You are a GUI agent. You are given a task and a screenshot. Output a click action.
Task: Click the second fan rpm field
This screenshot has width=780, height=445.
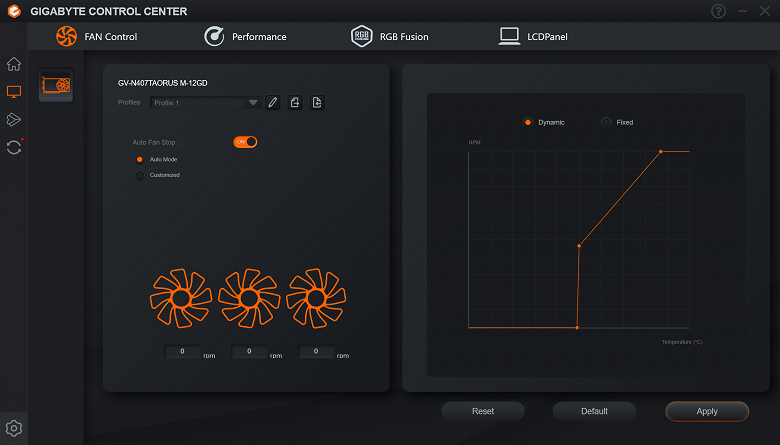[x=249, y=351]
